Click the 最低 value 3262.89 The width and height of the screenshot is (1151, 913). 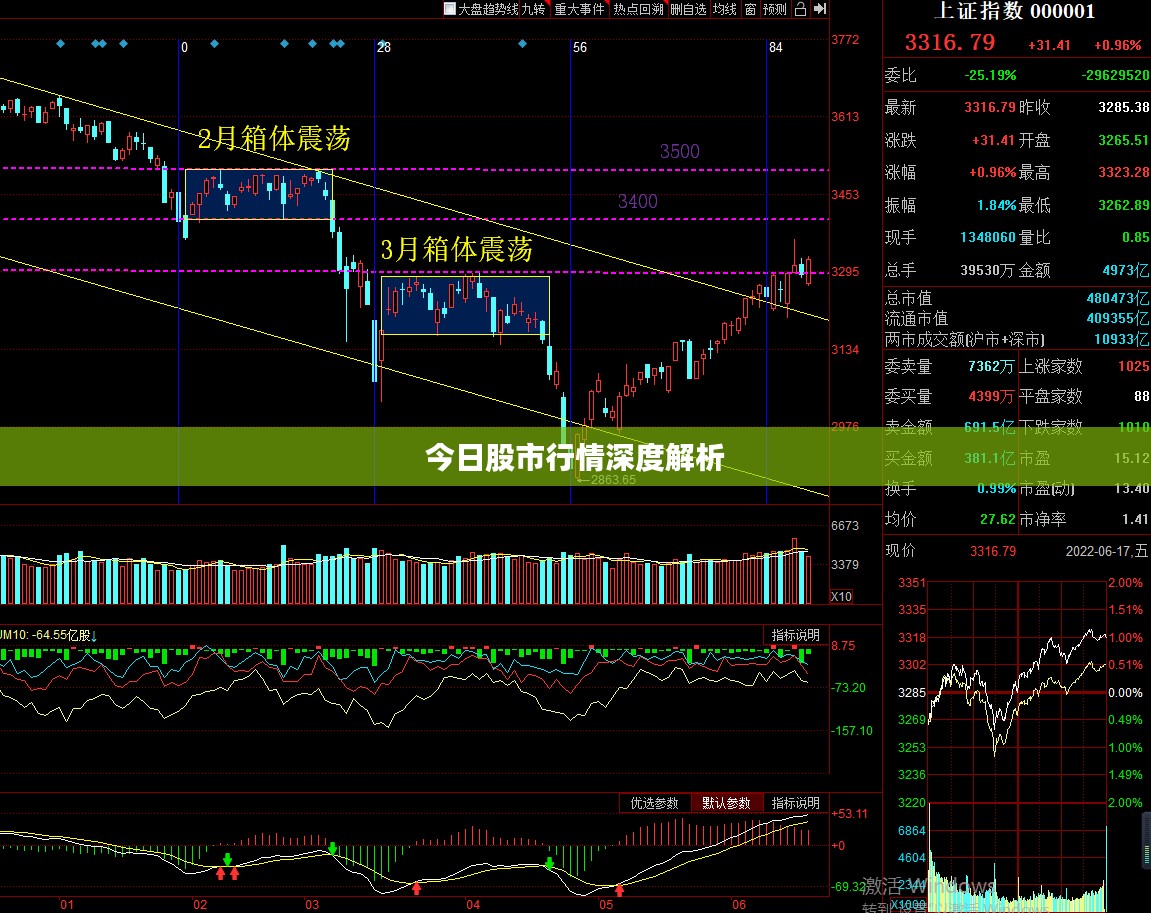pos(1124,205)
